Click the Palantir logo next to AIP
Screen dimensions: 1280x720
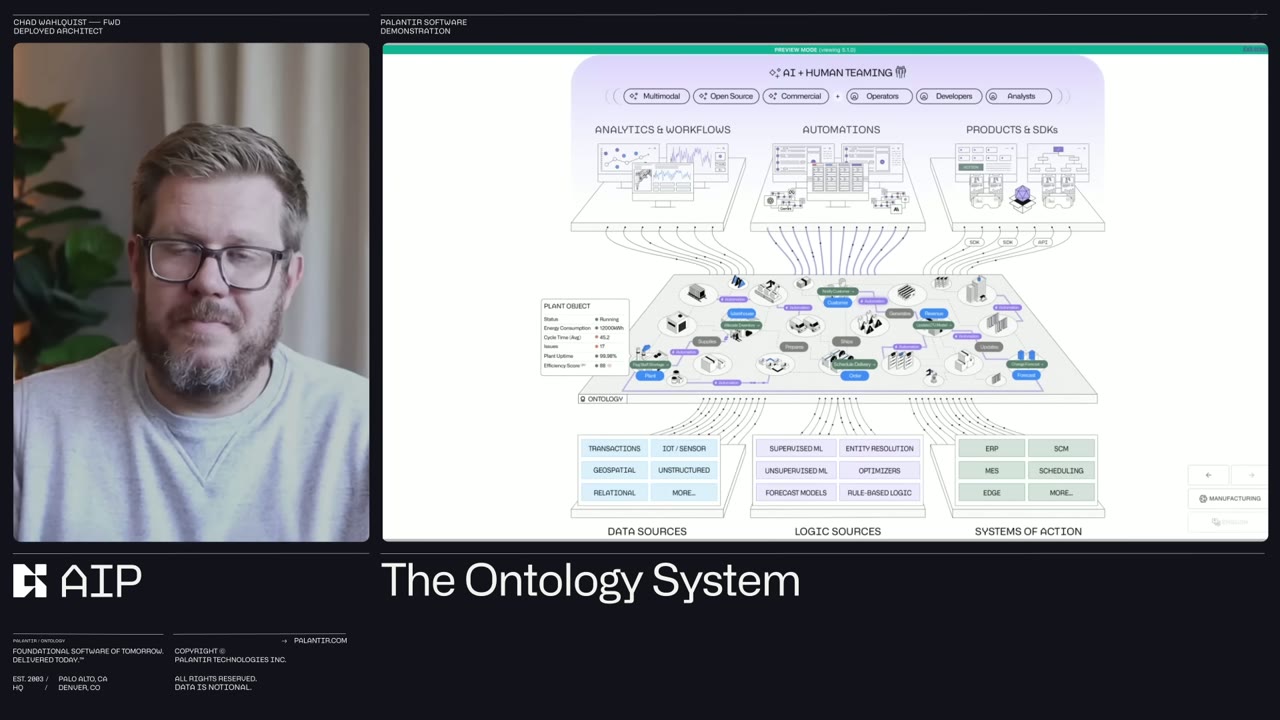pos(29,581)
